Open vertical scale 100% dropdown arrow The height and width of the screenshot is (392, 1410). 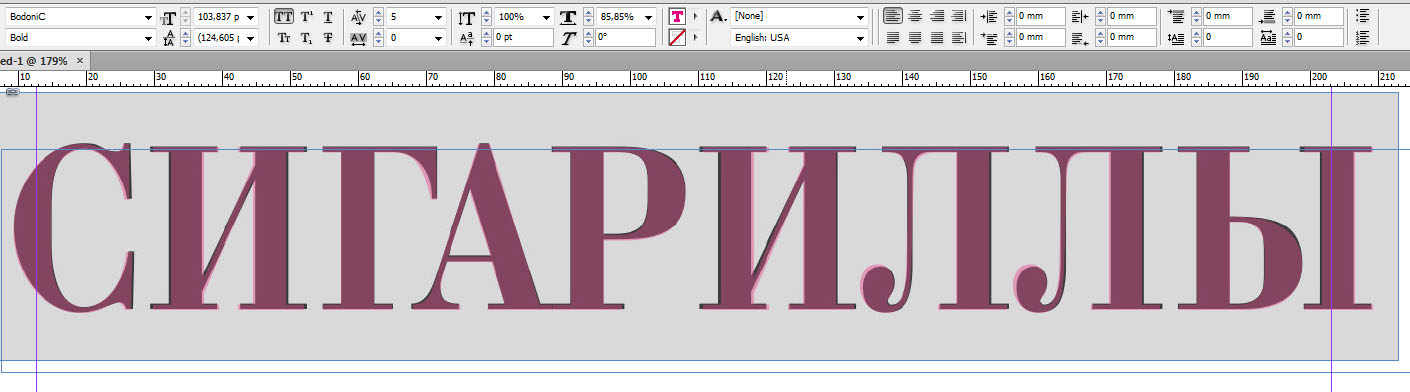(546, 17)
